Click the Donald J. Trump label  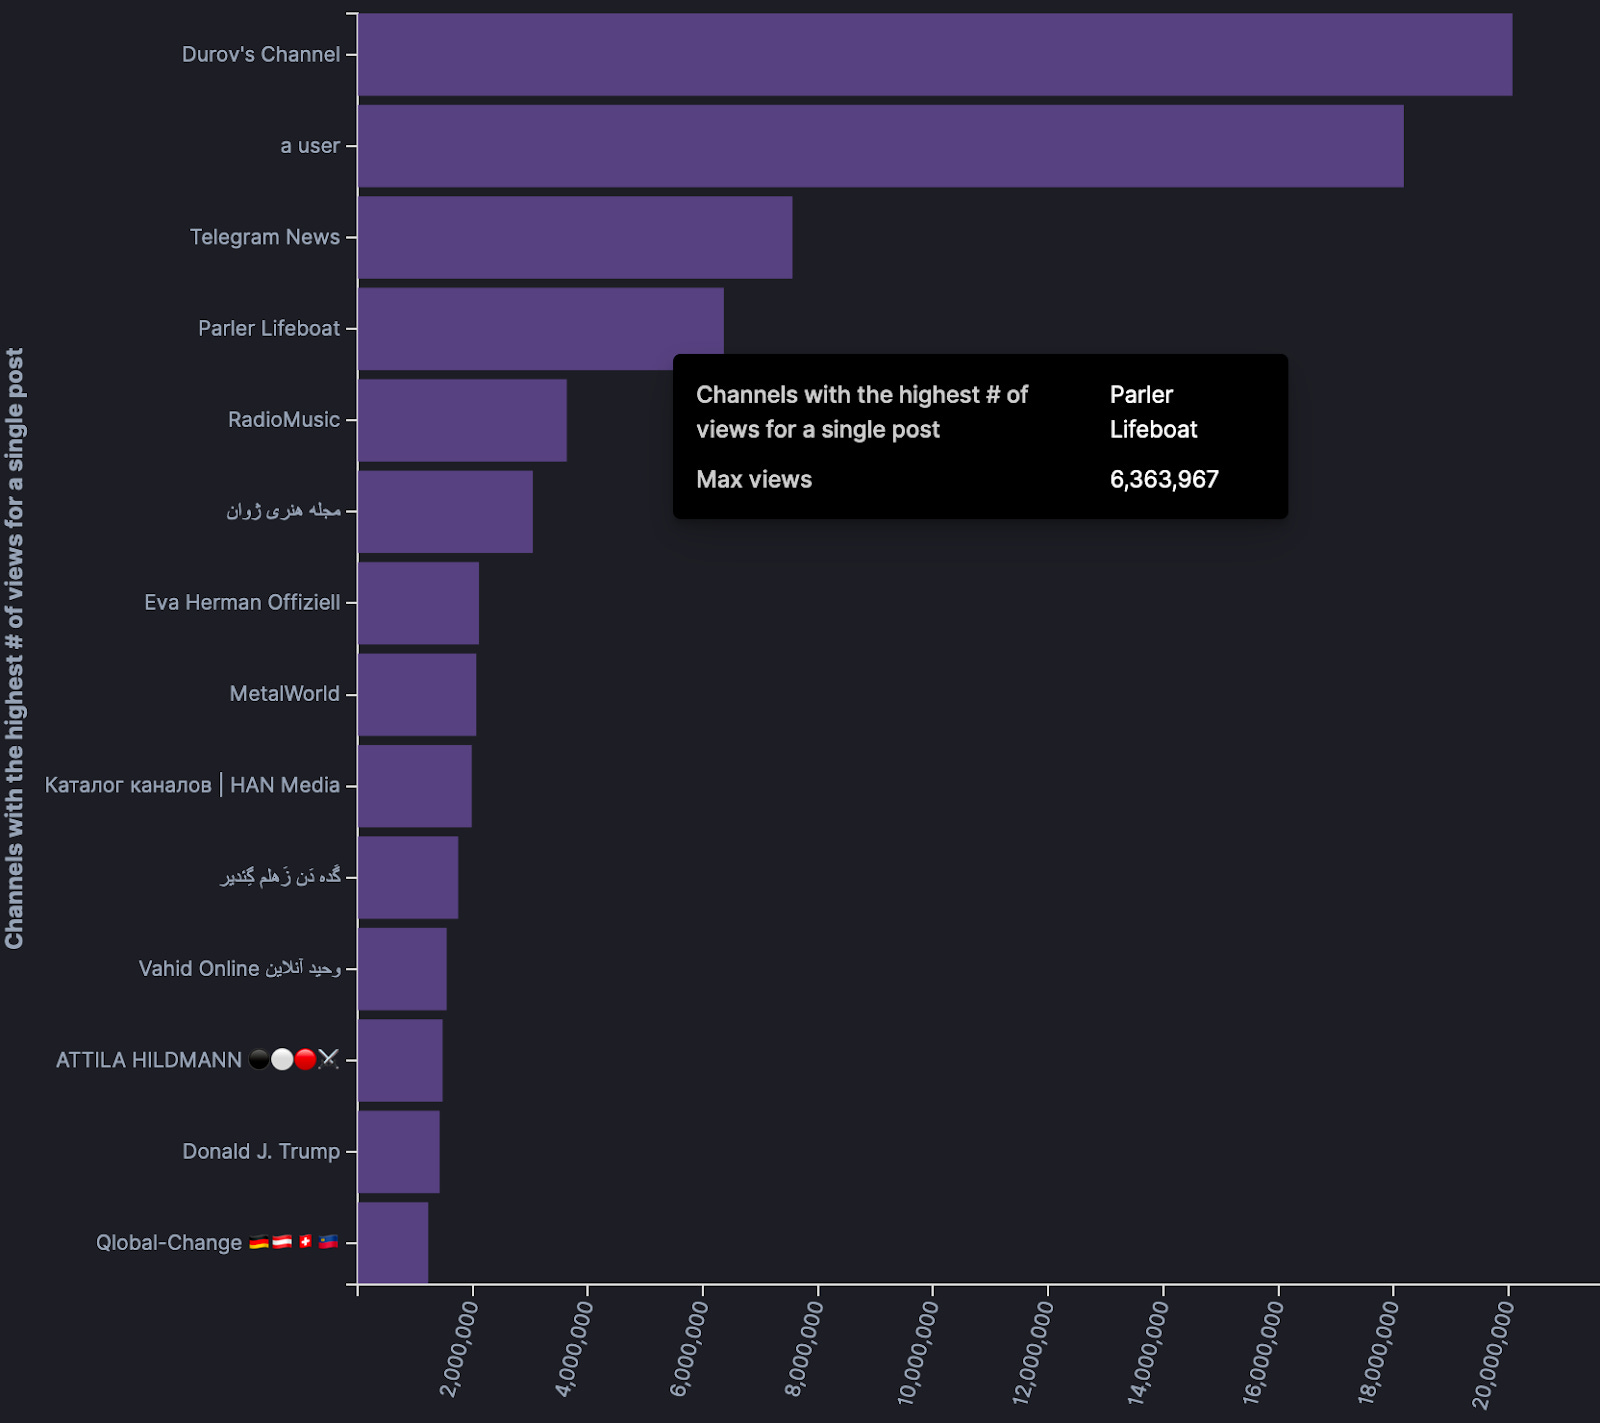(x=261, y=1151)
